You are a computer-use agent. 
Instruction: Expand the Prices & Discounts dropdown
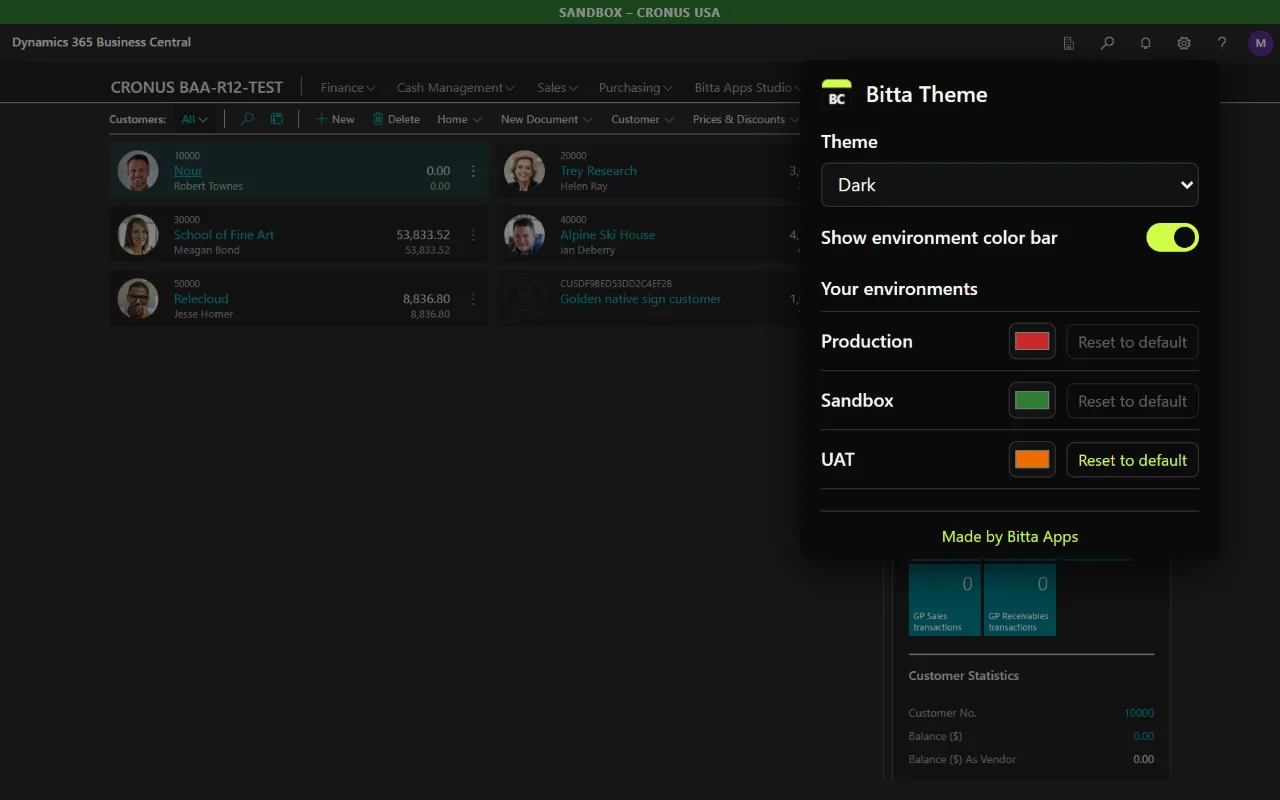point(745,119)
